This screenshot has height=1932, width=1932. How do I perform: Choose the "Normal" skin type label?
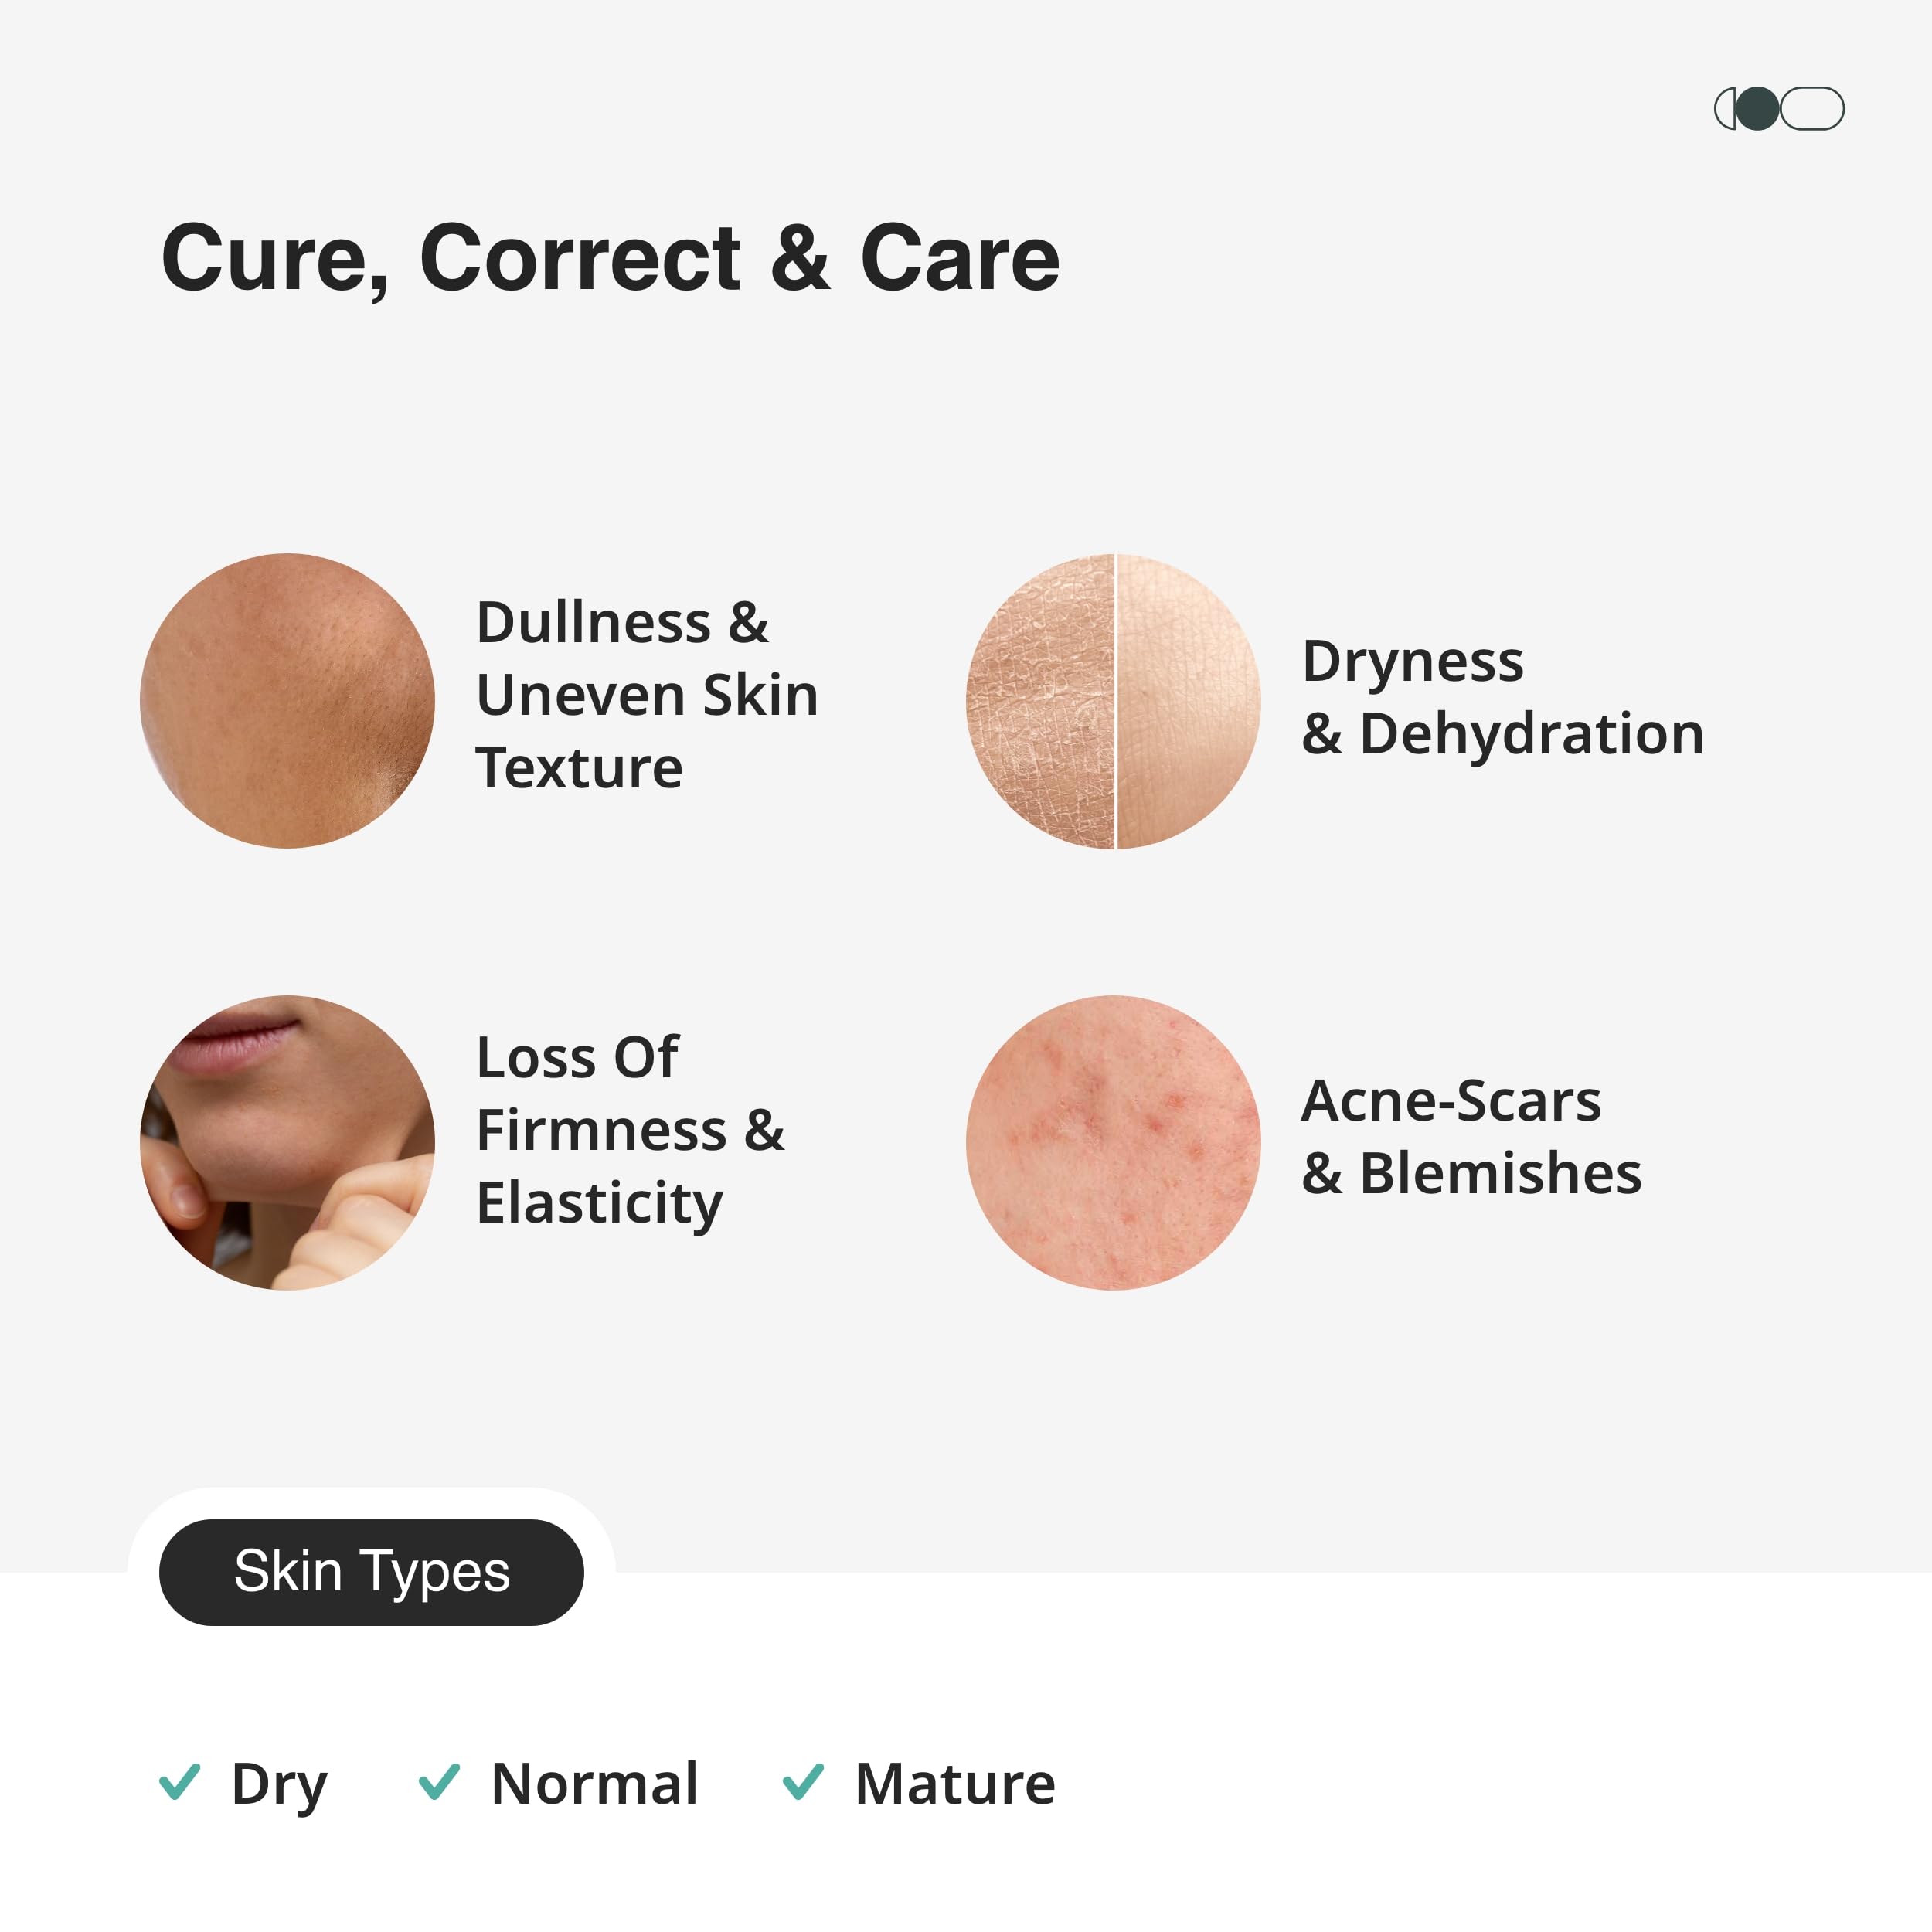tap(594, 1783)
